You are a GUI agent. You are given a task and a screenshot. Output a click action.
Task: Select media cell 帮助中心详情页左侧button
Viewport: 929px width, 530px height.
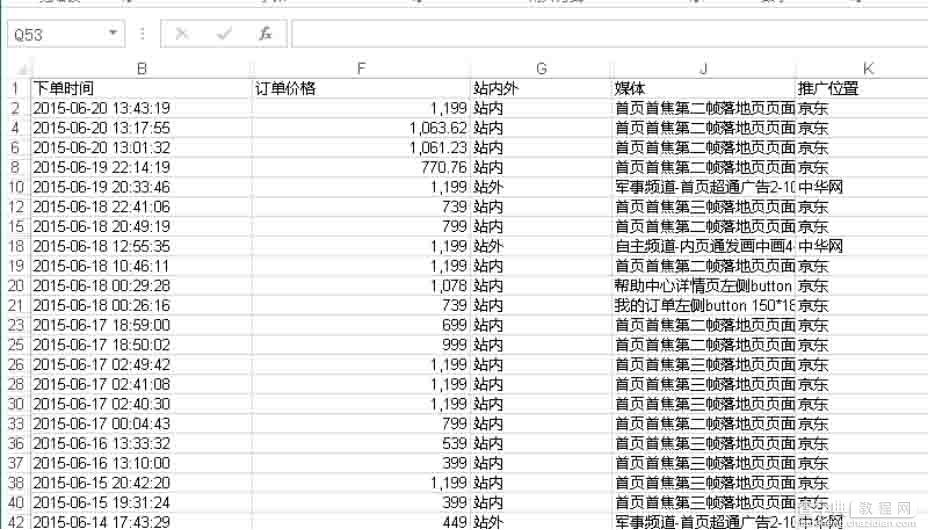pyautogui.click(x=703, y=285)
